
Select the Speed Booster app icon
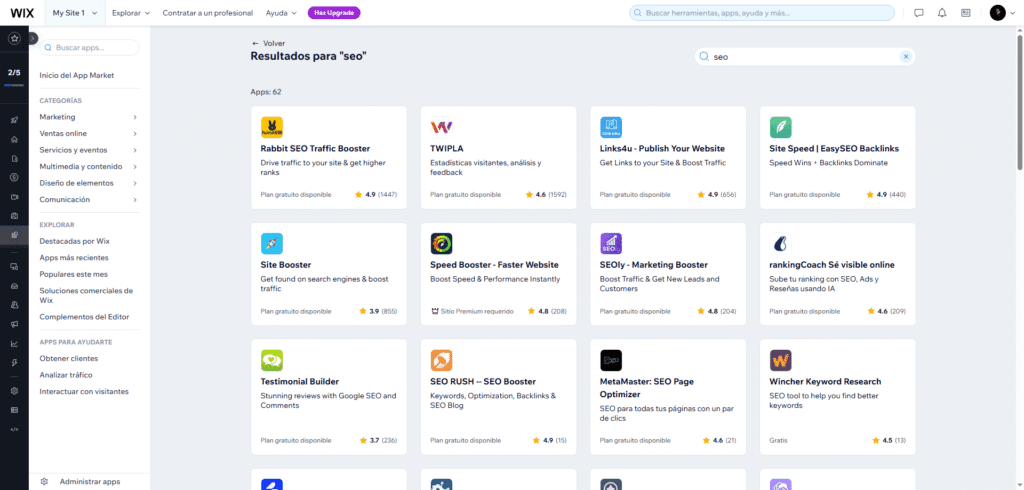point(441,244)
